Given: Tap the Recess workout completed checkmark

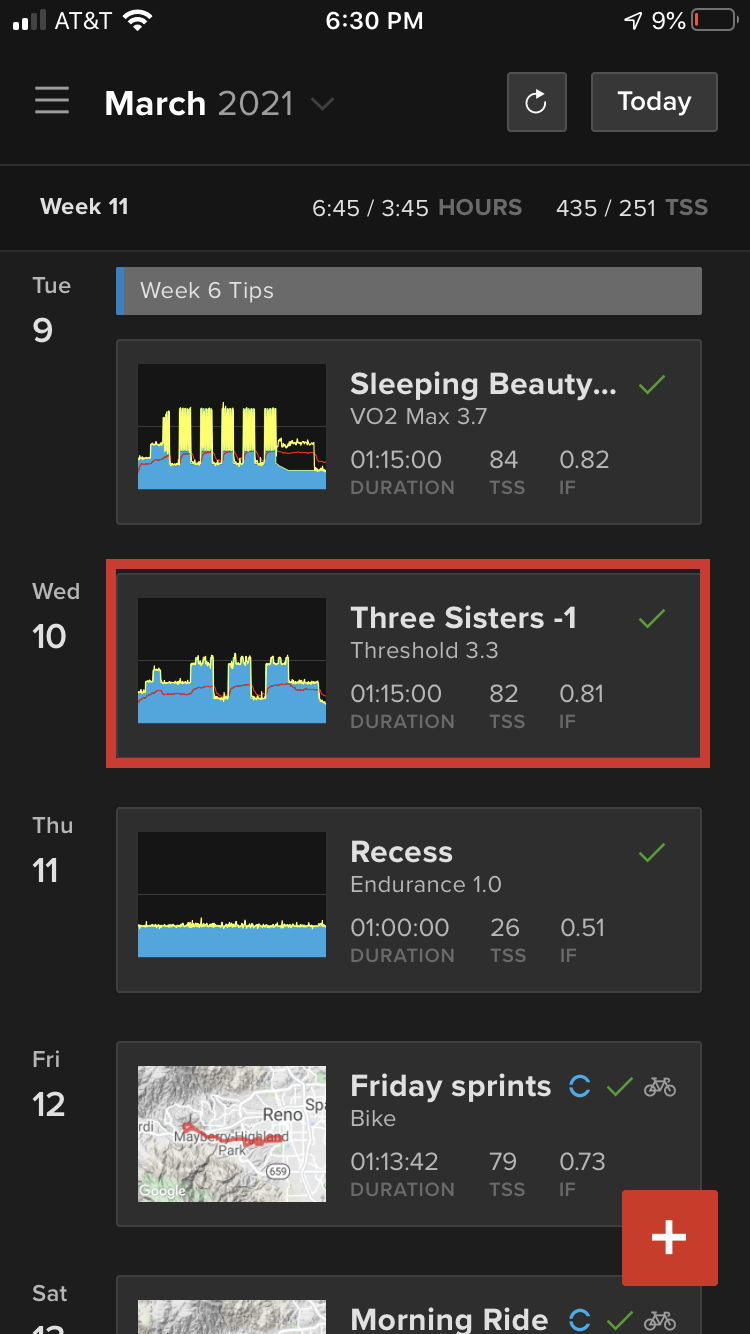Looking at the screenshot, I should 652,852.
